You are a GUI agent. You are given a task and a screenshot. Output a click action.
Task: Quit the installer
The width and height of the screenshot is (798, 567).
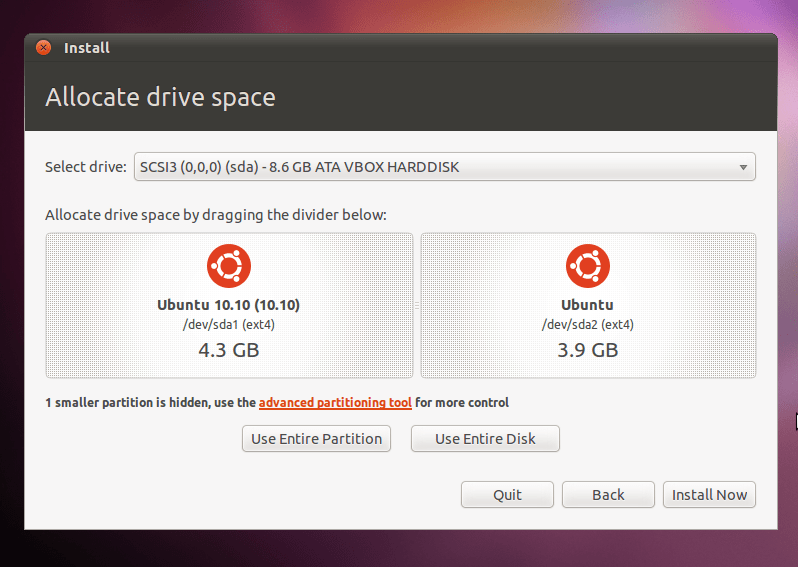tap(507, 495)
